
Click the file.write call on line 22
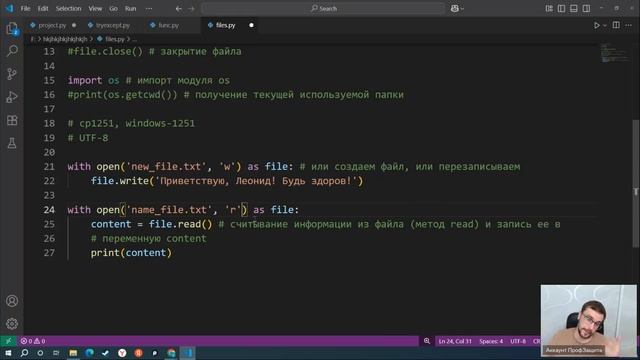[227, 181]
